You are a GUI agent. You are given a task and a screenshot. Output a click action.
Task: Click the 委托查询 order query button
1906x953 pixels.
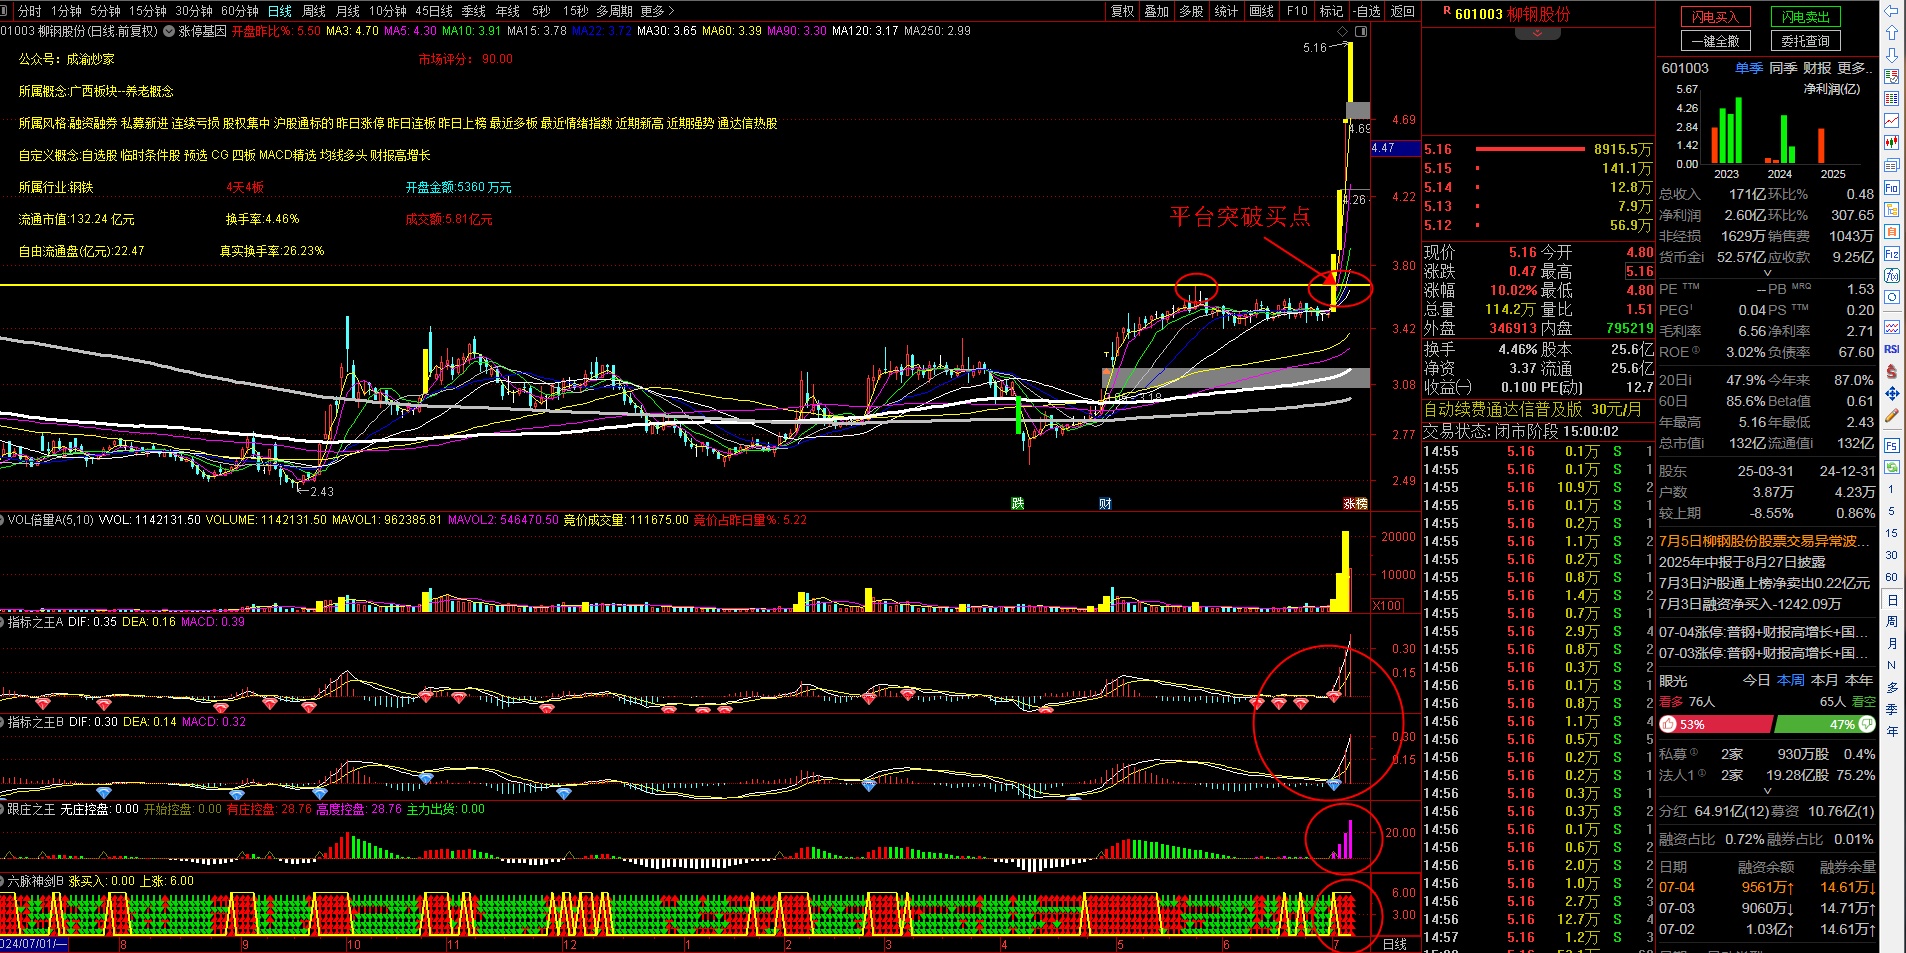1806,41
